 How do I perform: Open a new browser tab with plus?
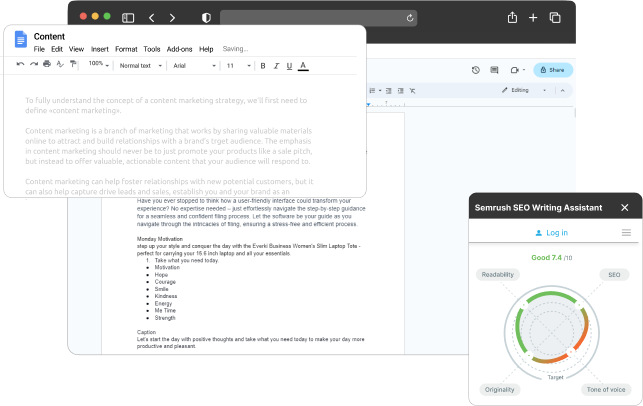[x=533, y=18]
